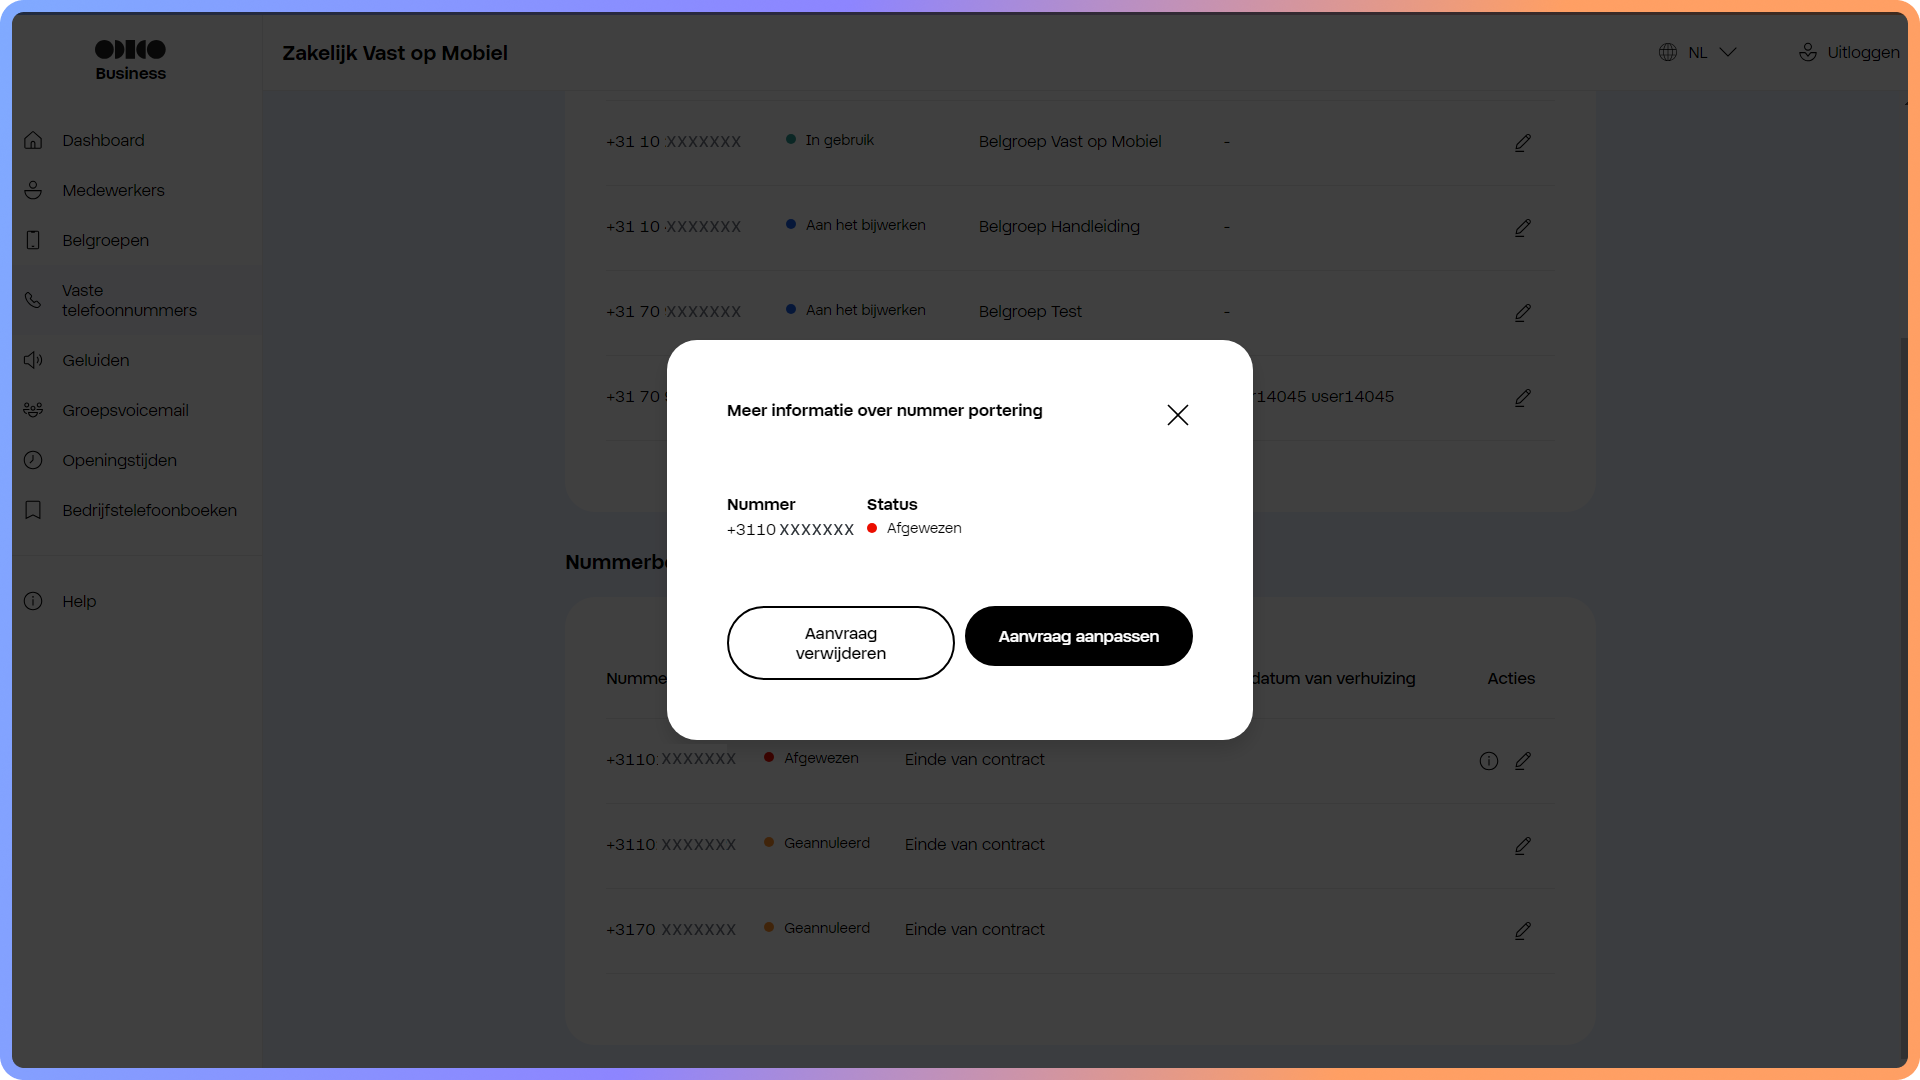The width and height of the screenshot is (1920, 1080).
Task: Click the Uitloggen account icon
Action: pos(1808,52)
